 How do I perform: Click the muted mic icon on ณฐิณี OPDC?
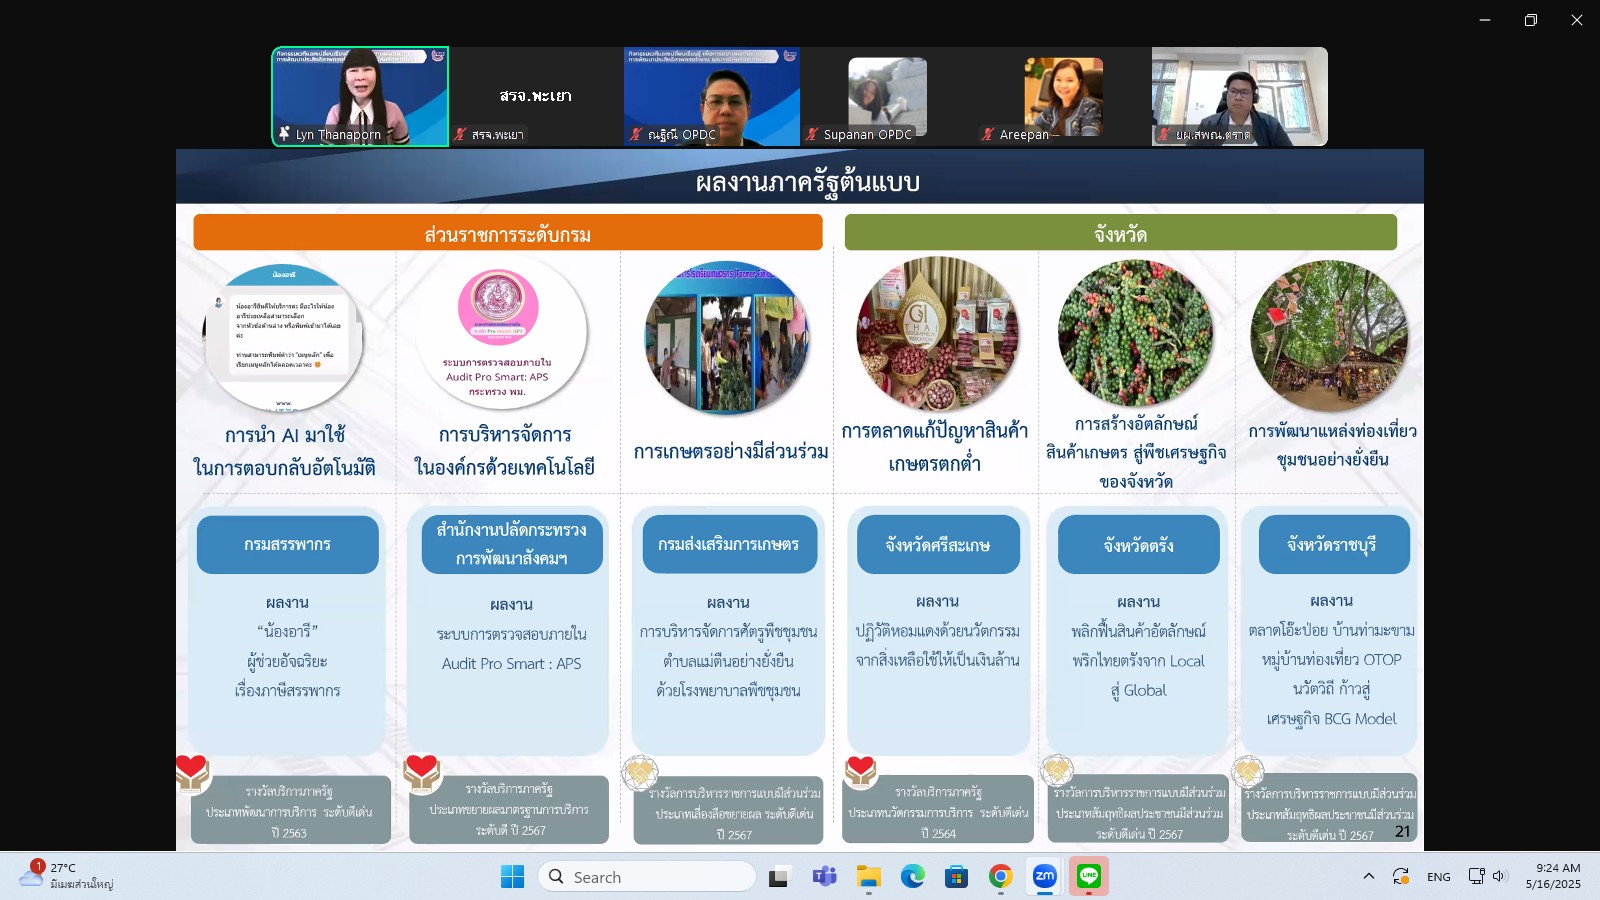coord(636,134)
